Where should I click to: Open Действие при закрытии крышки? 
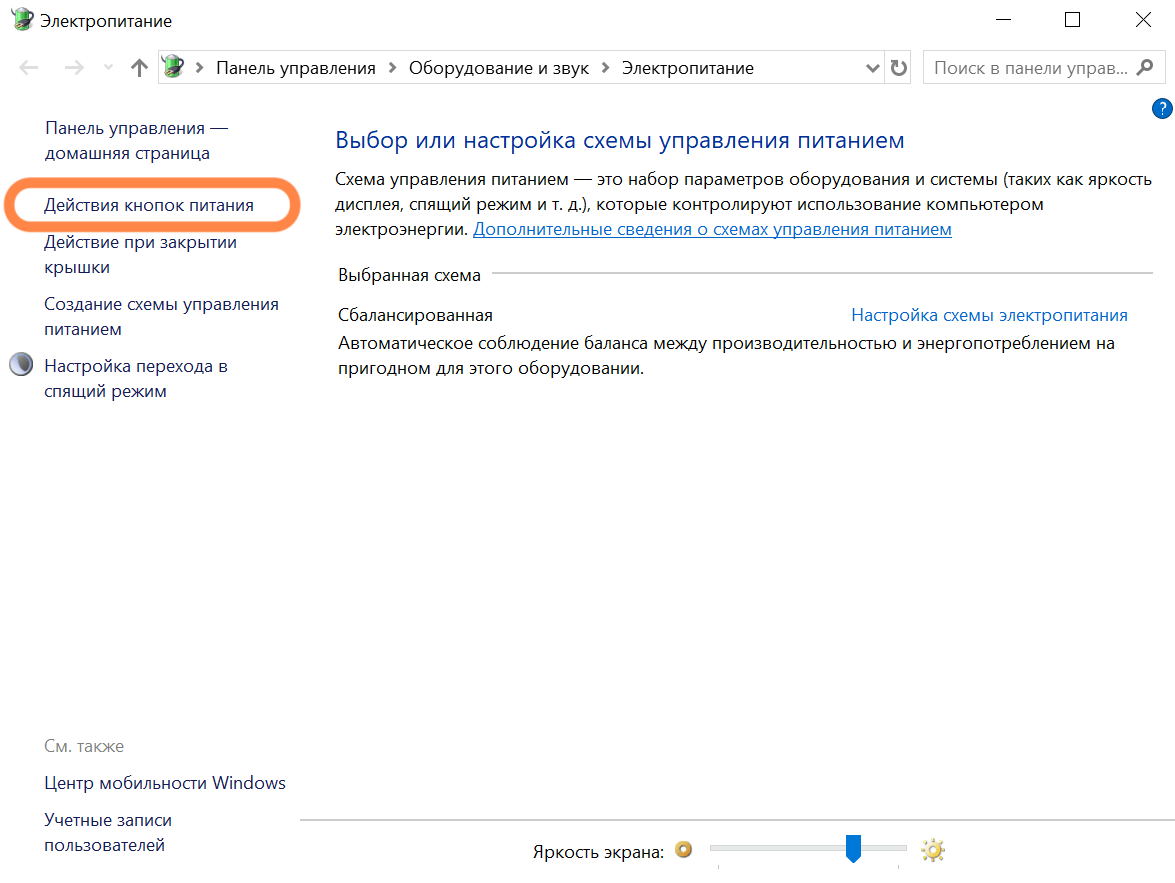pyautogui.click(x=140, y=254)
